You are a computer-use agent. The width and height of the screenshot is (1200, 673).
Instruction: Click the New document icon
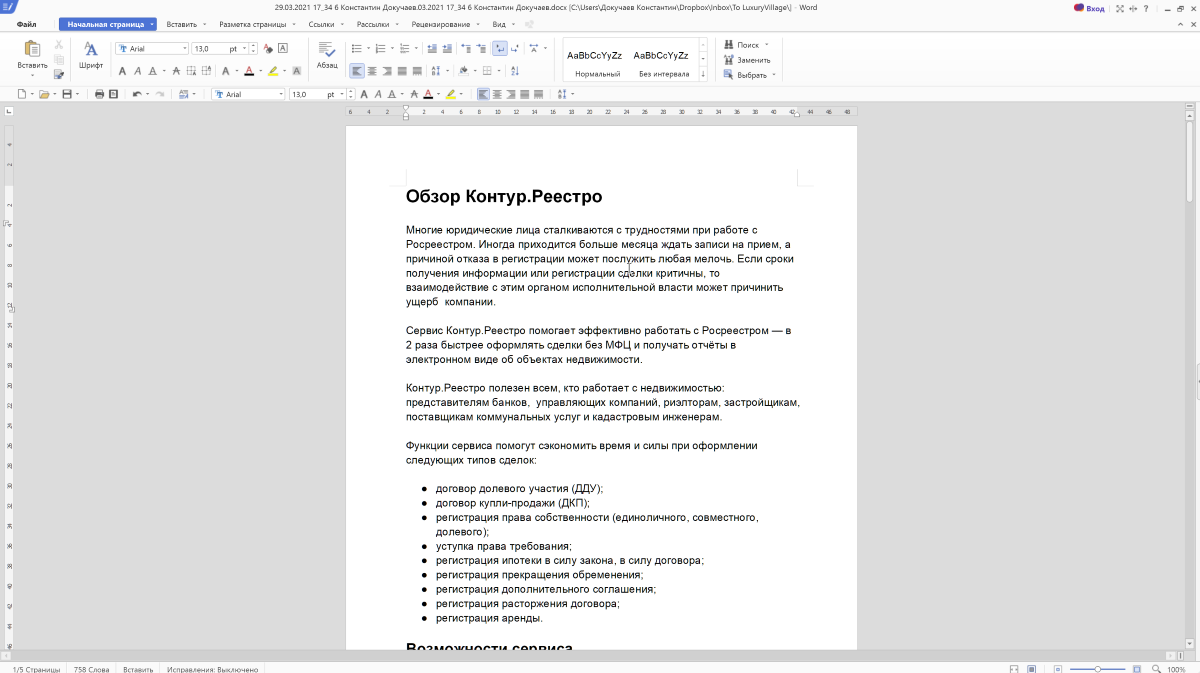point(22,94)
